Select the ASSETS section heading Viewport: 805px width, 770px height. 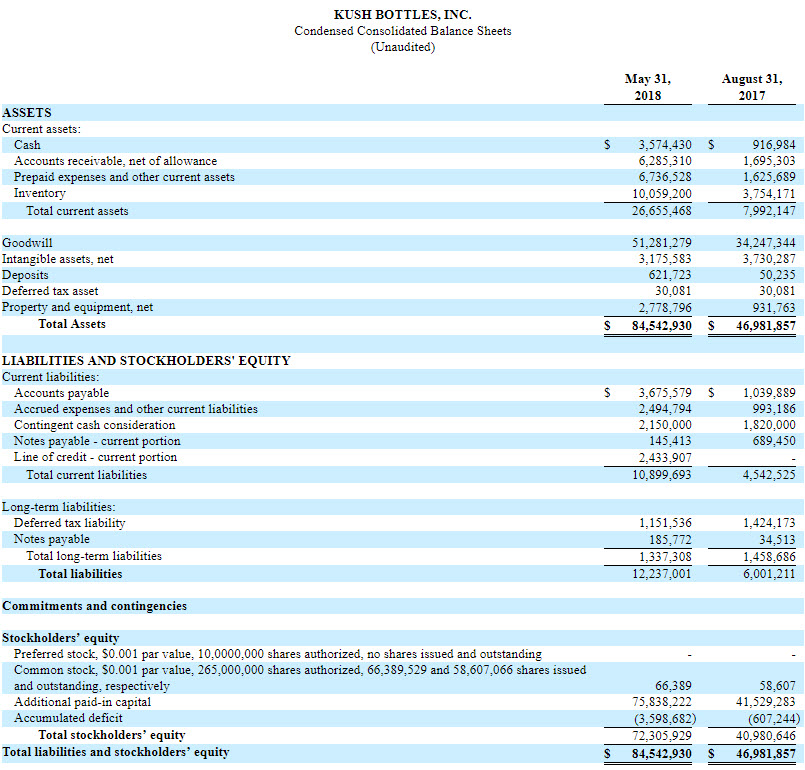pos(29,112)
